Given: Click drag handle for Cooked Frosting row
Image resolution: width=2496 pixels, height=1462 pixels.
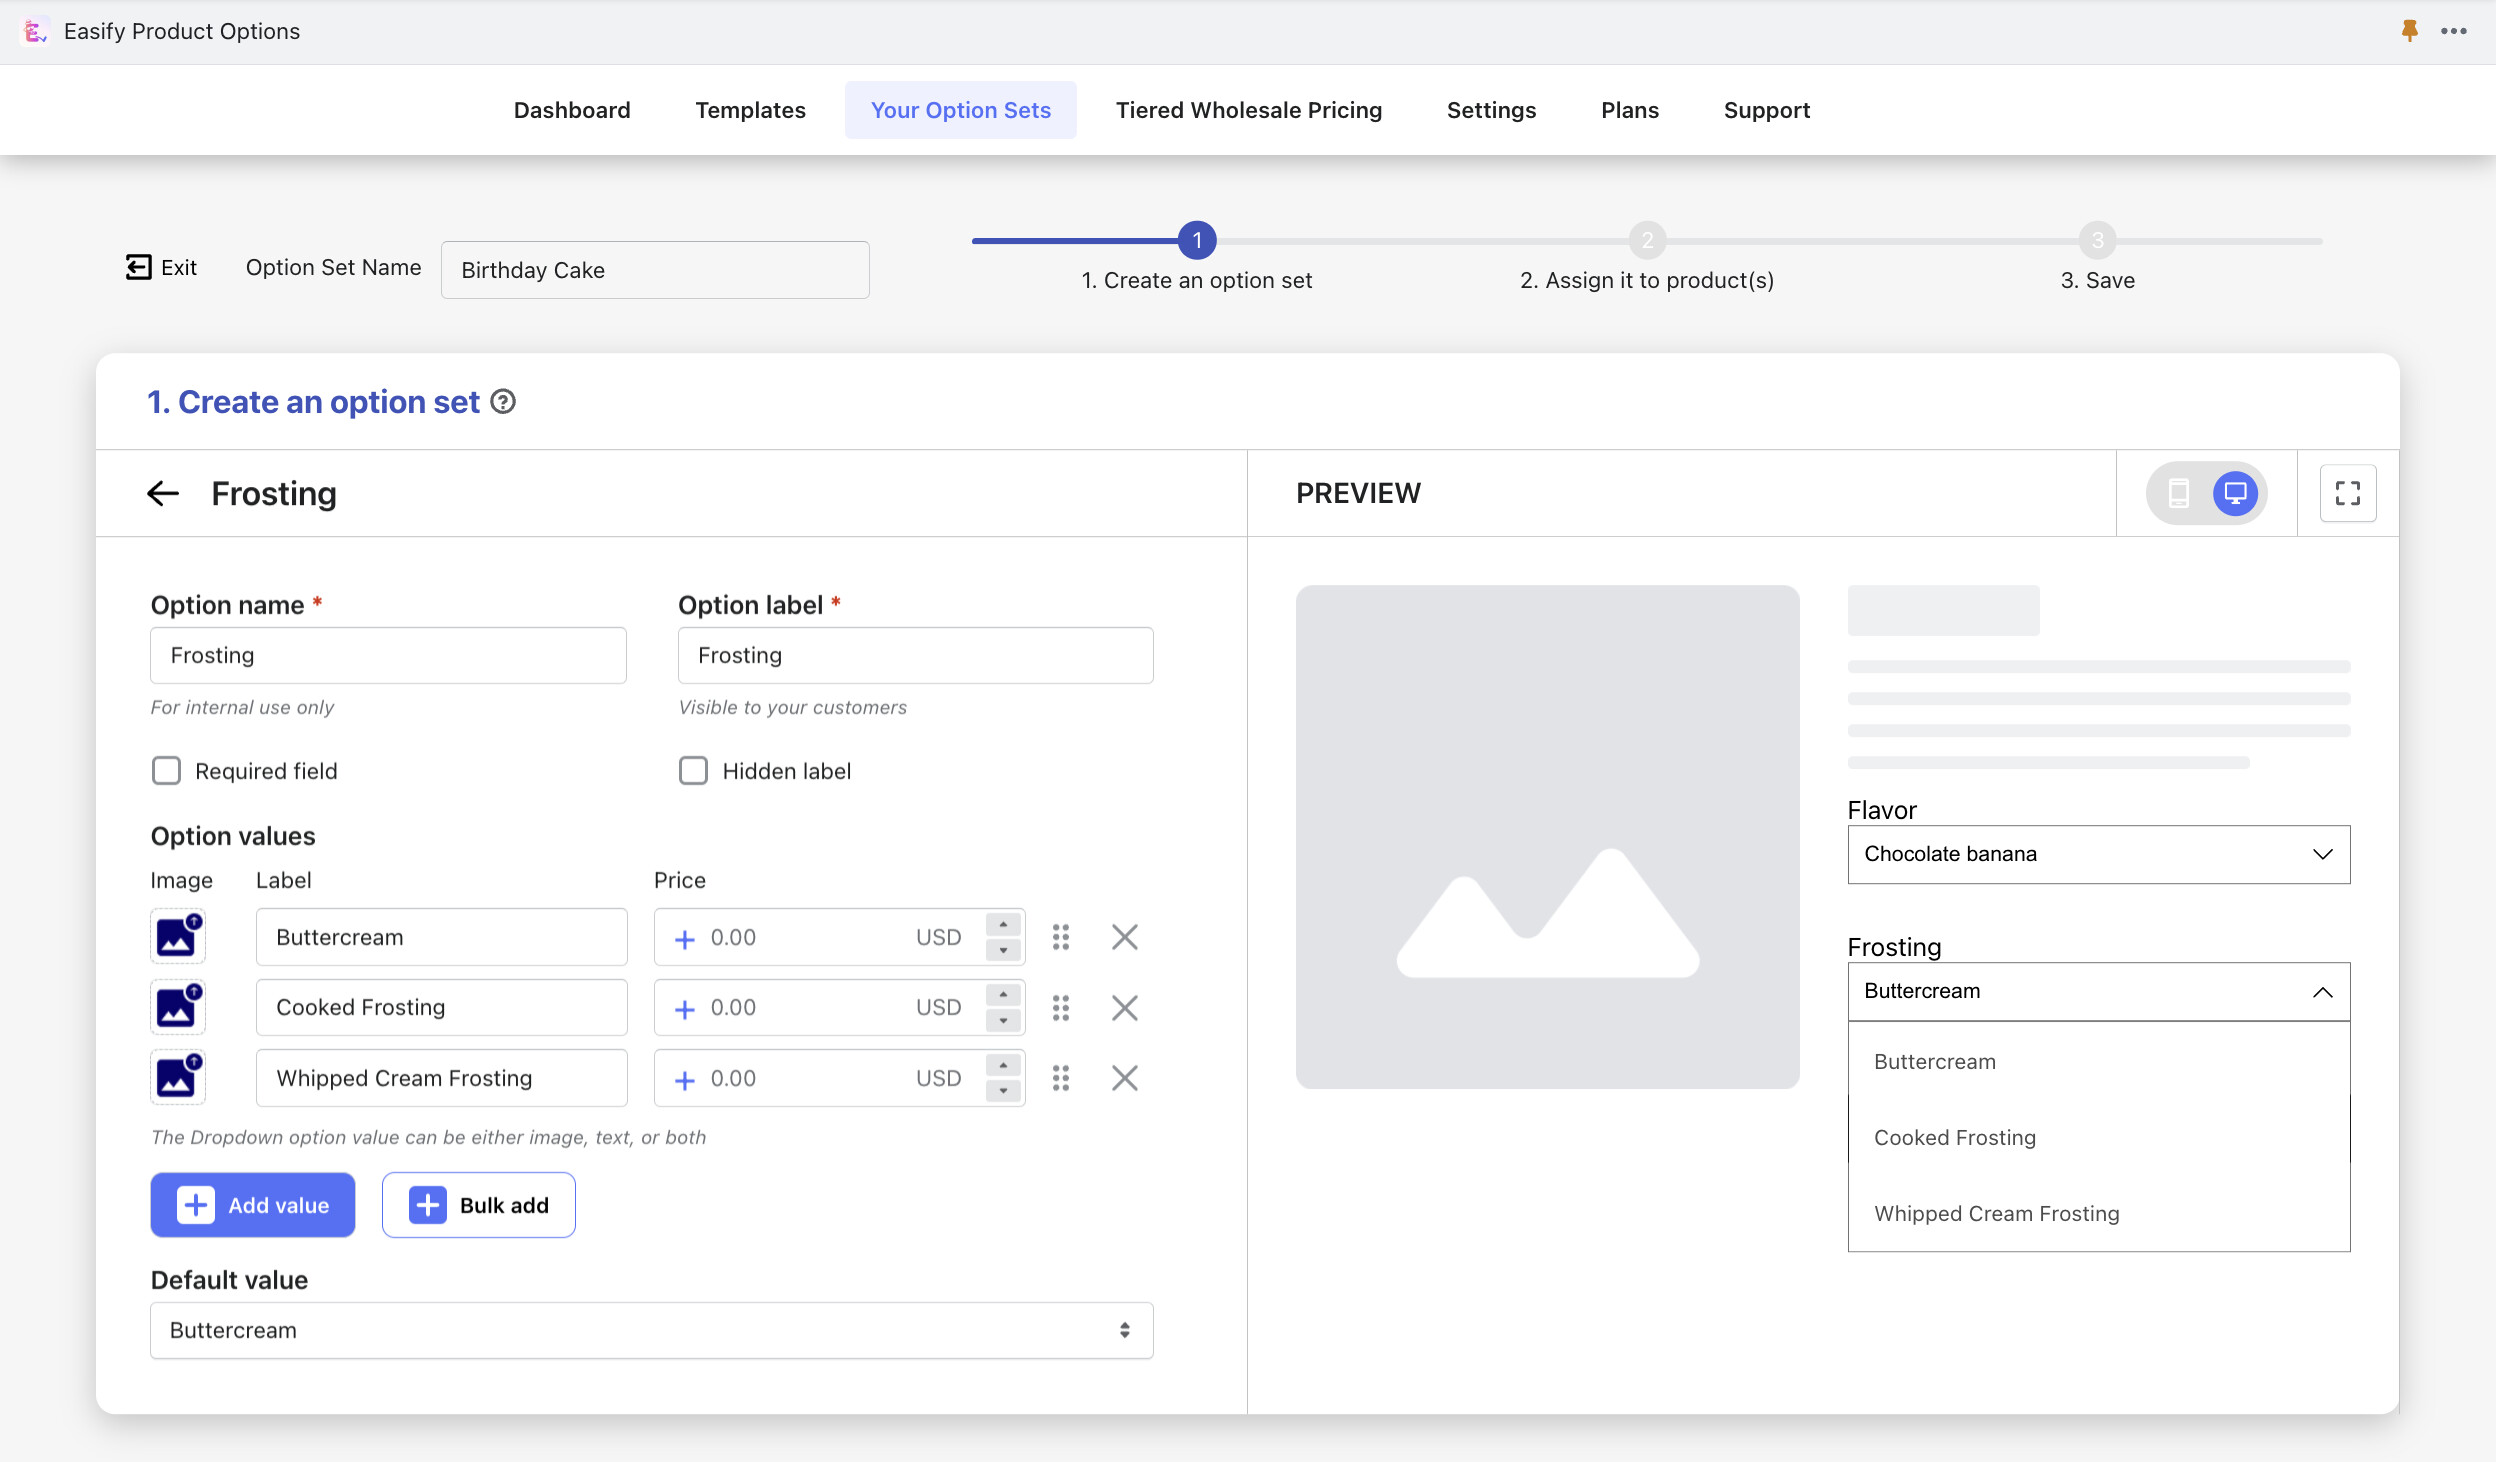Looking at the screenshot, I should (x=1061, y=1008).
